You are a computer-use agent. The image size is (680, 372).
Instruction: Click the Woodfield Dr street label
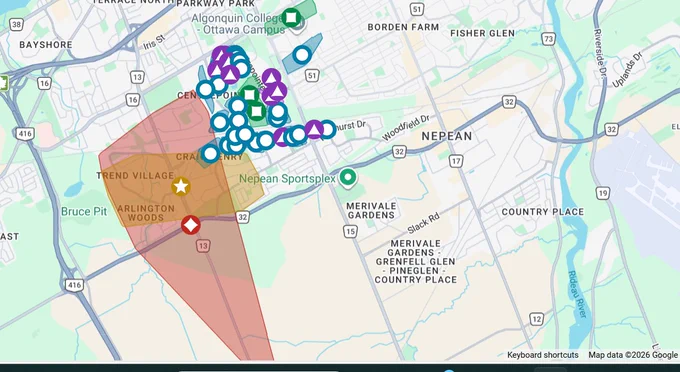point(405,128)
